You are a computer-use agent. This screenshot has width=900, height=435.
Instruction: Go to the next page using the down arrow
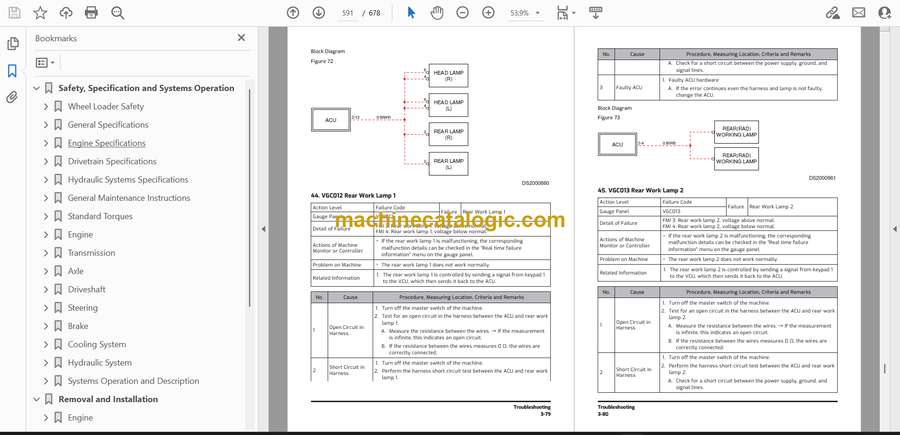[x=319, y=13]
